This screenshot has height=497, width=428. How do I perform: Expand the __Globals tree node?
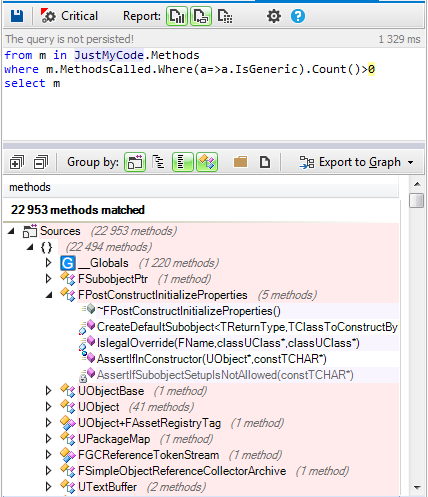pyautogui.click(x=48, y=263)
